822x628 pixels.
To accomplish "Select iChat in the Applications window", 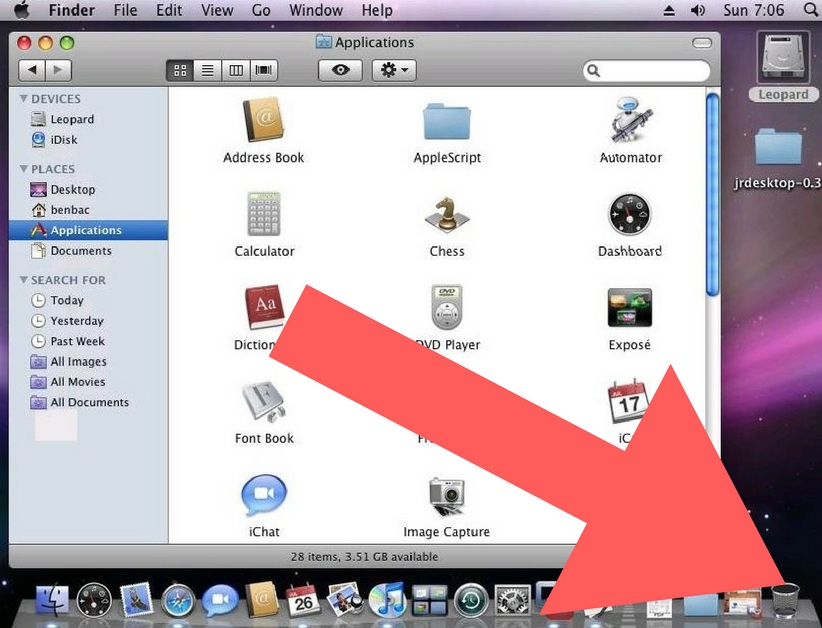I will (264, 495).
